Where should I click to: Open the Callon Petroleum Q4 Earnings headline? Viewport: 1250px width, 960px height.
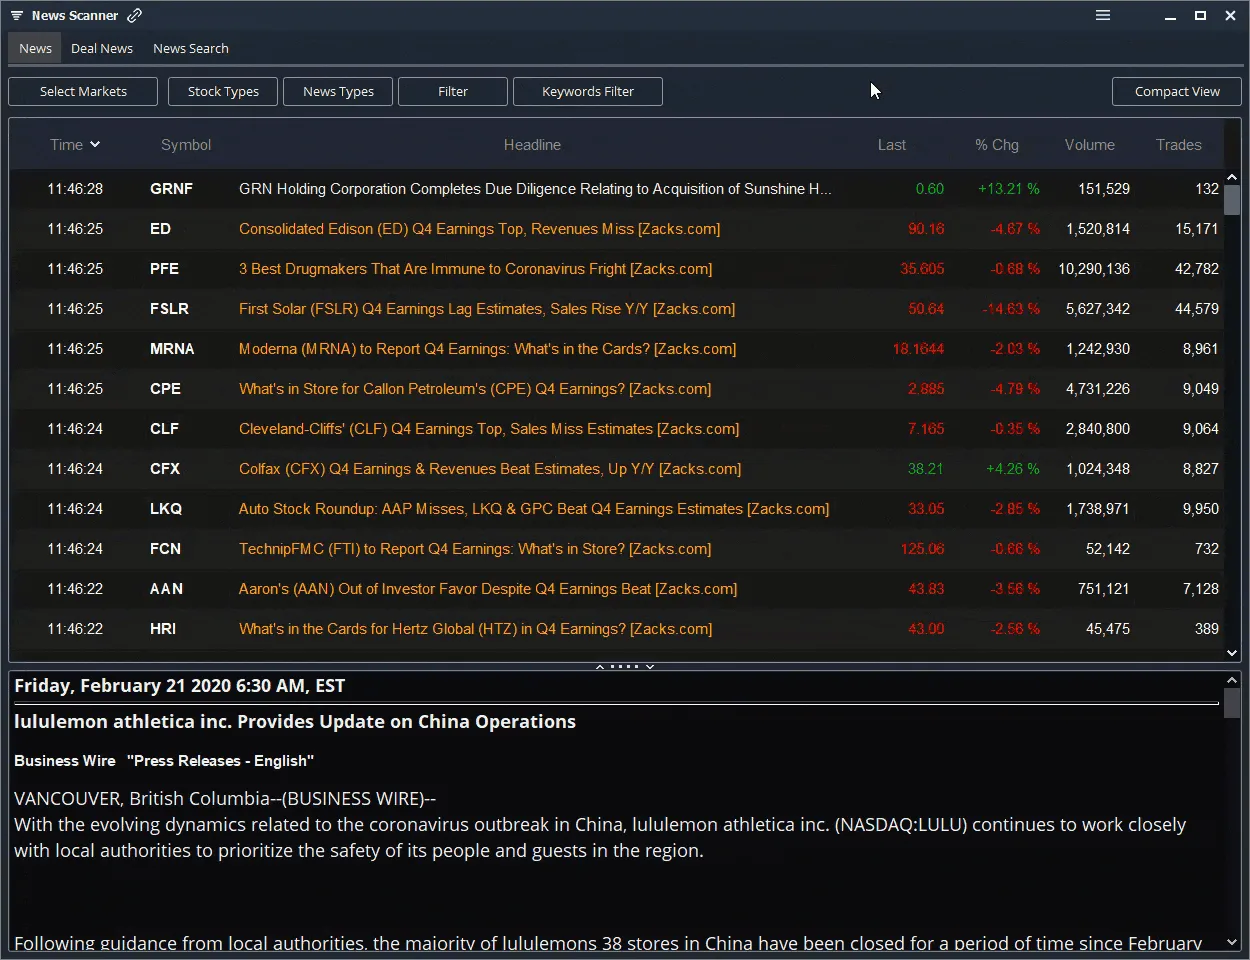click(475, 389)
